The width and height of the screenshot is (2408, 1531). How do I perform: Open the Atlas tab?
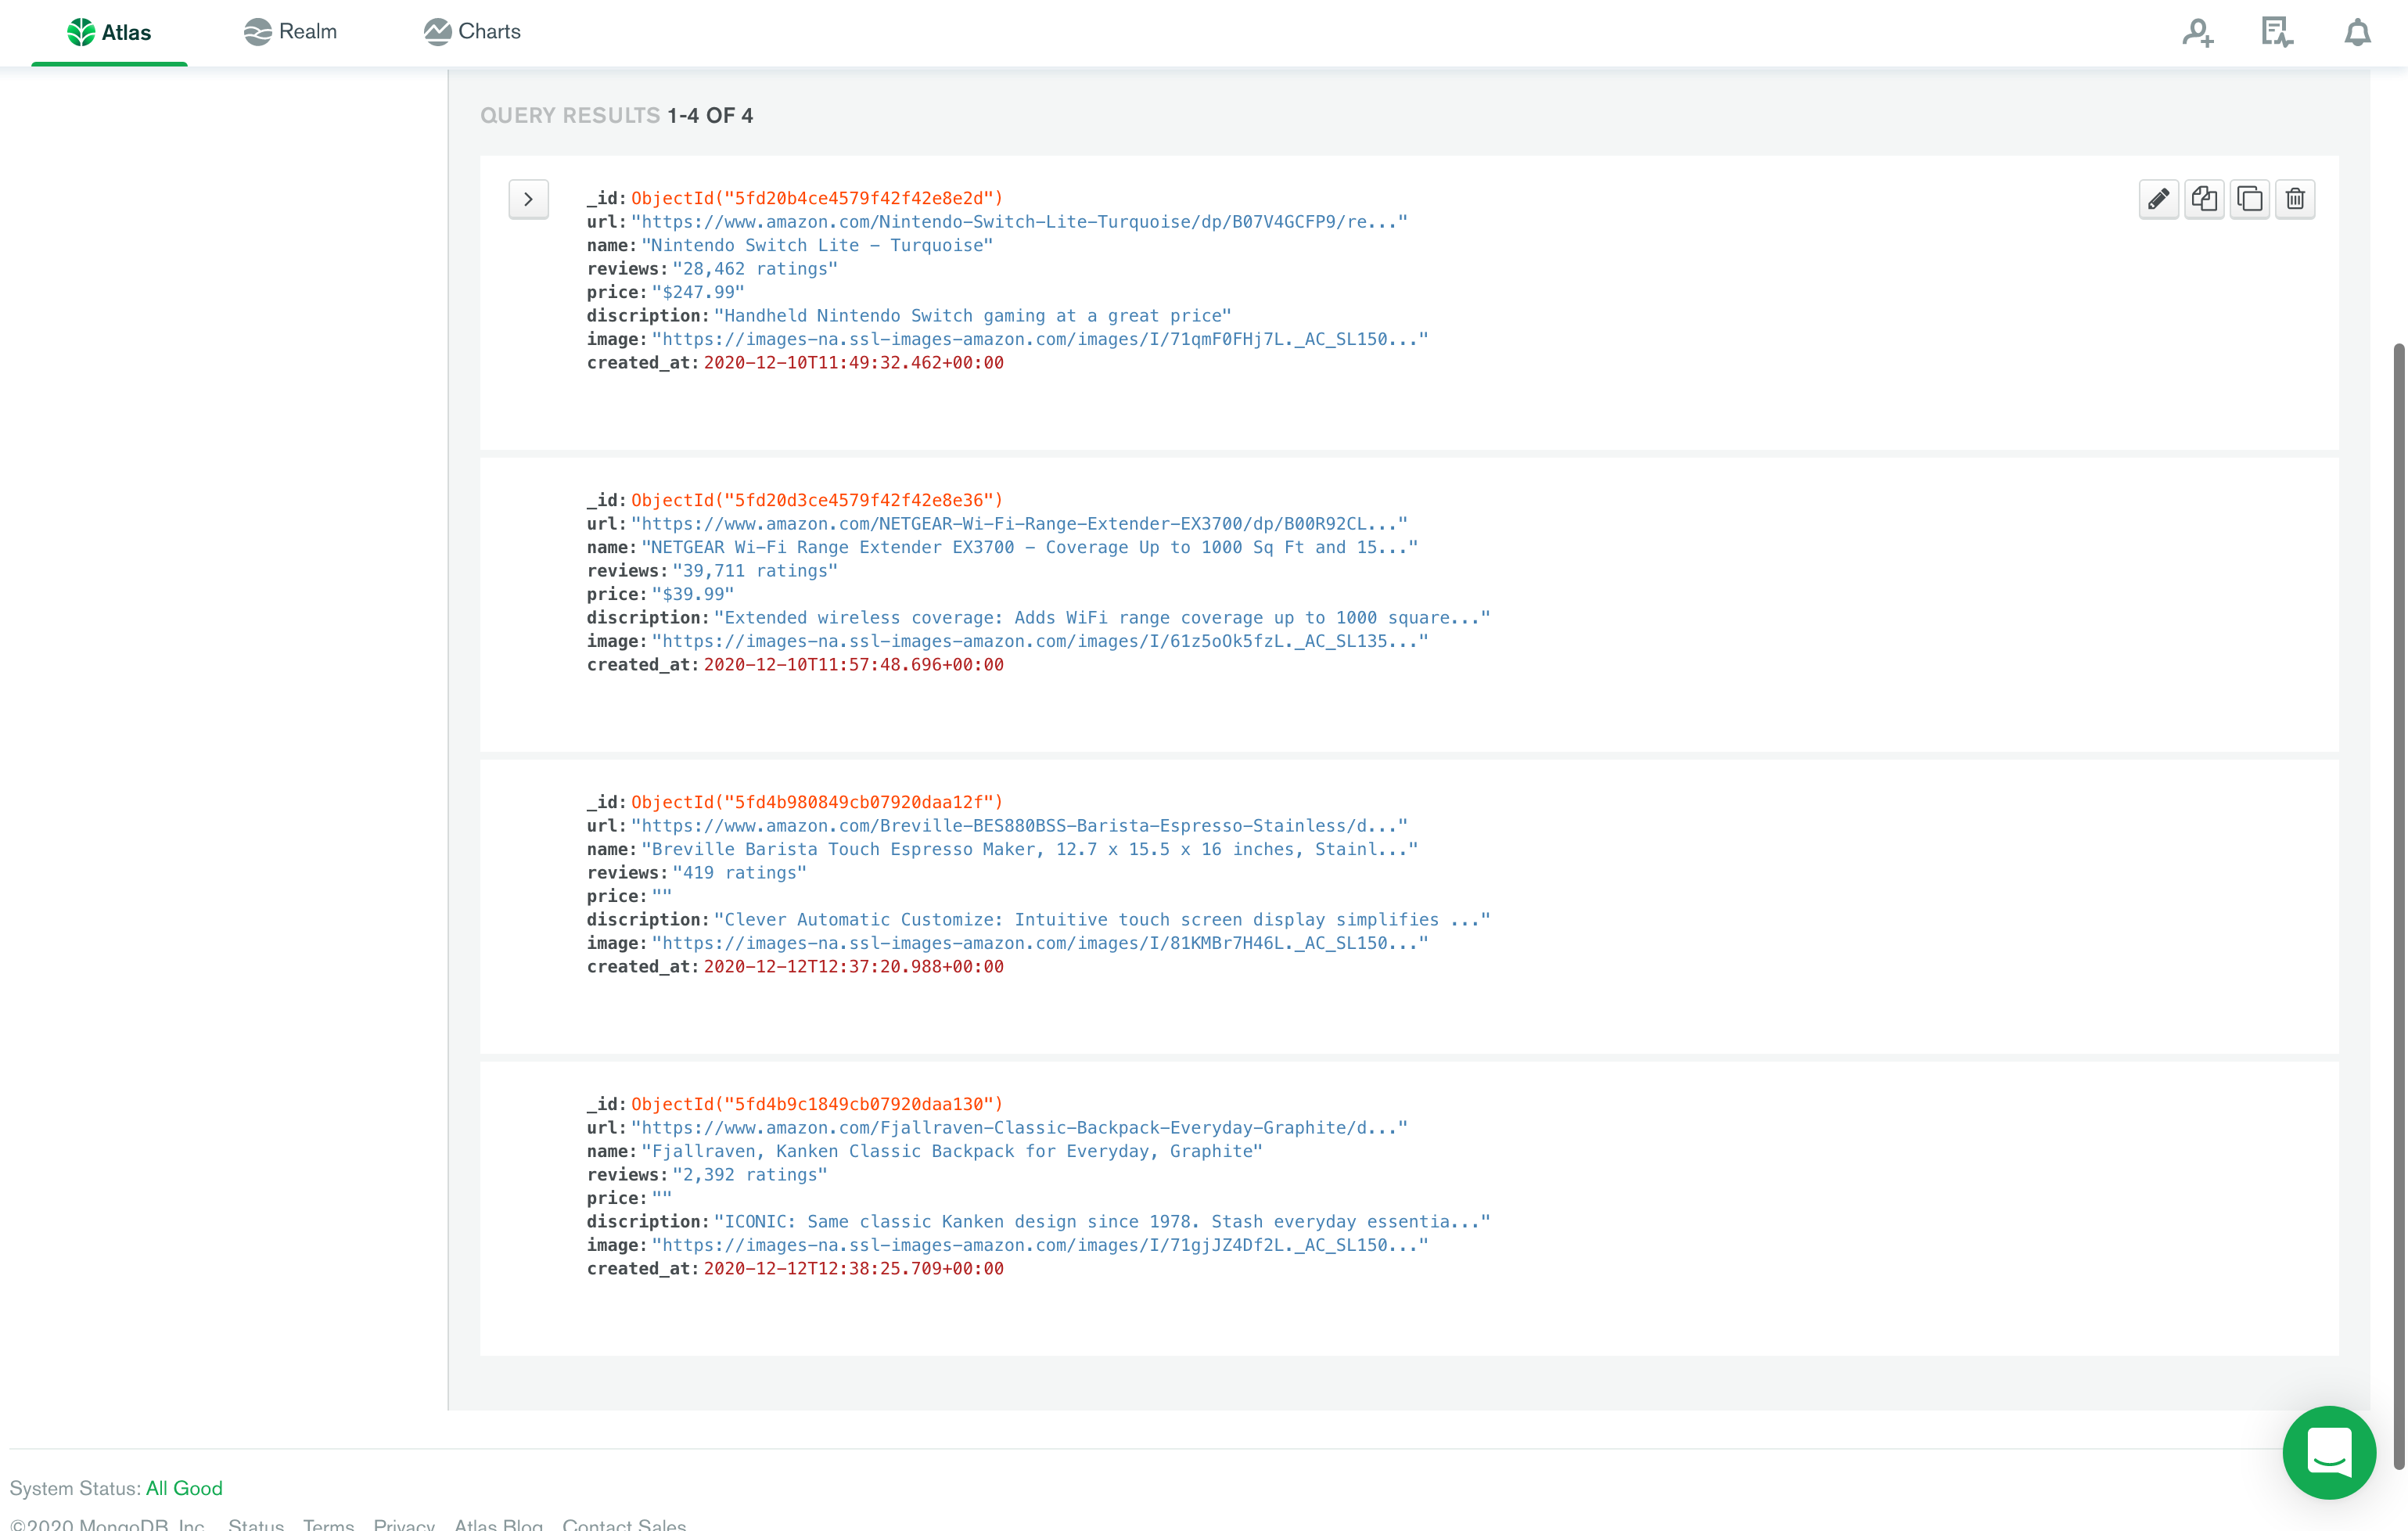pos(109,32)
